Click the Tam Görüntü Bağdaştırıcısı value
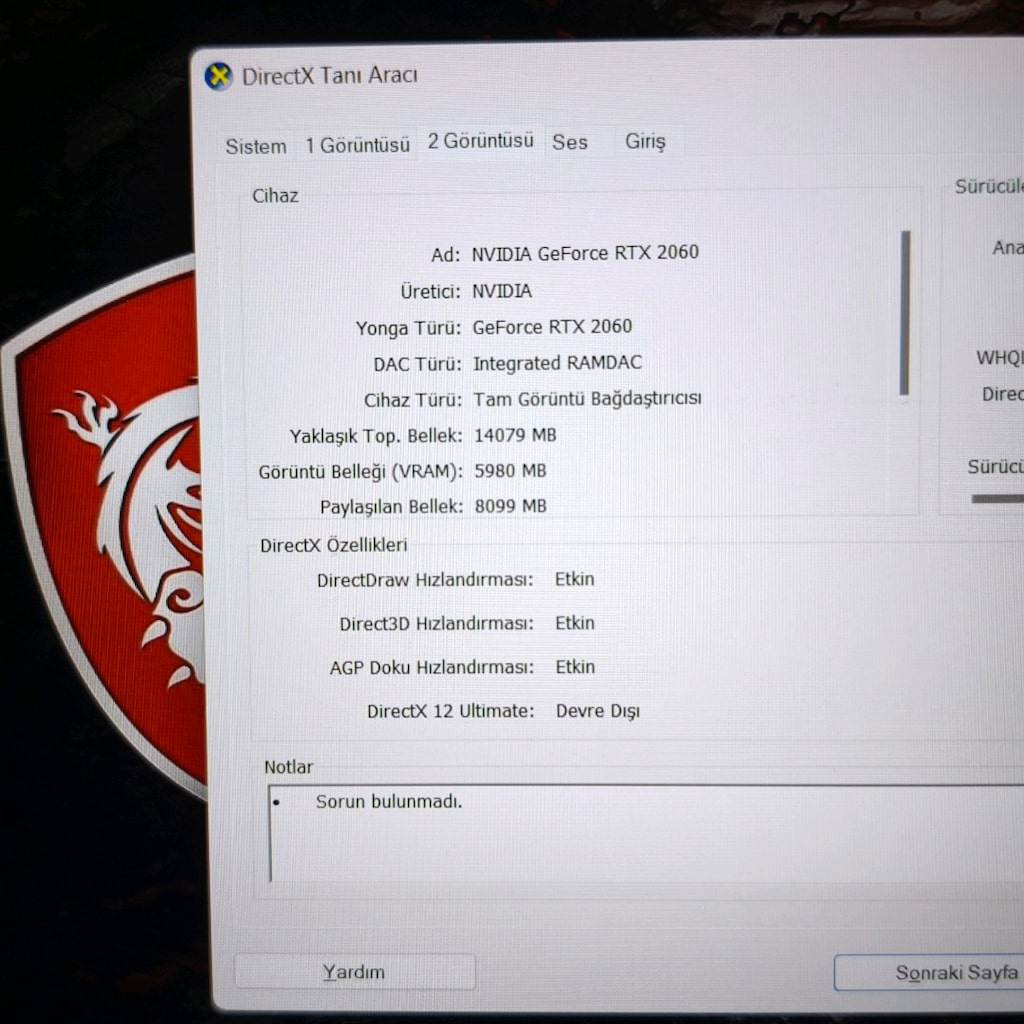The height and width of the screenshot is (1024, 1024). click(x=587, y=399)
